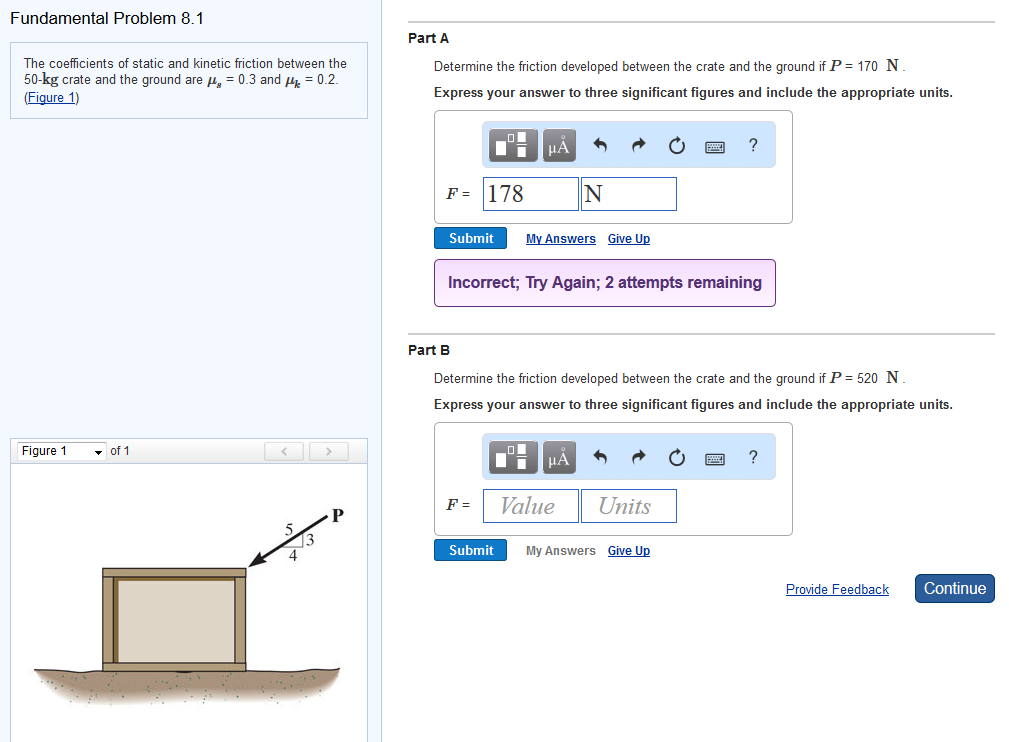Open the equation template editor in Part A
This screenshot has height=742, width=1009.
point(512,145)
